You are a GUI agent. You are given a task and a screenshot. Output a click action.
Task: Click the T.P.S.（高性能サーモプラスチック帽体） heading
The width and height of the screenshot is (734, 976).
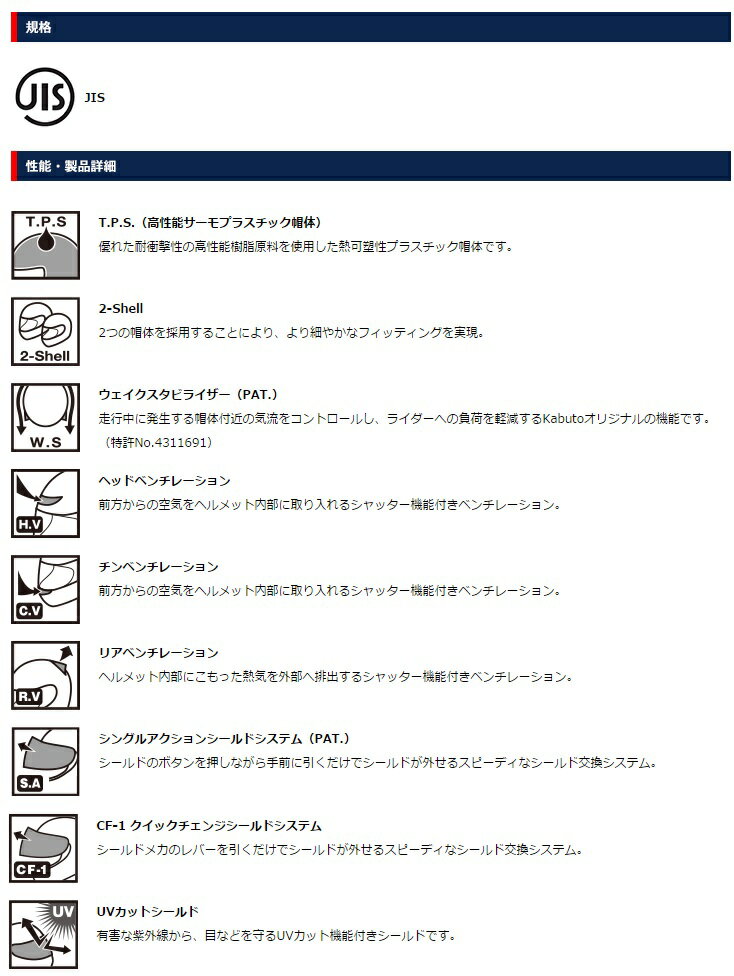210,222
